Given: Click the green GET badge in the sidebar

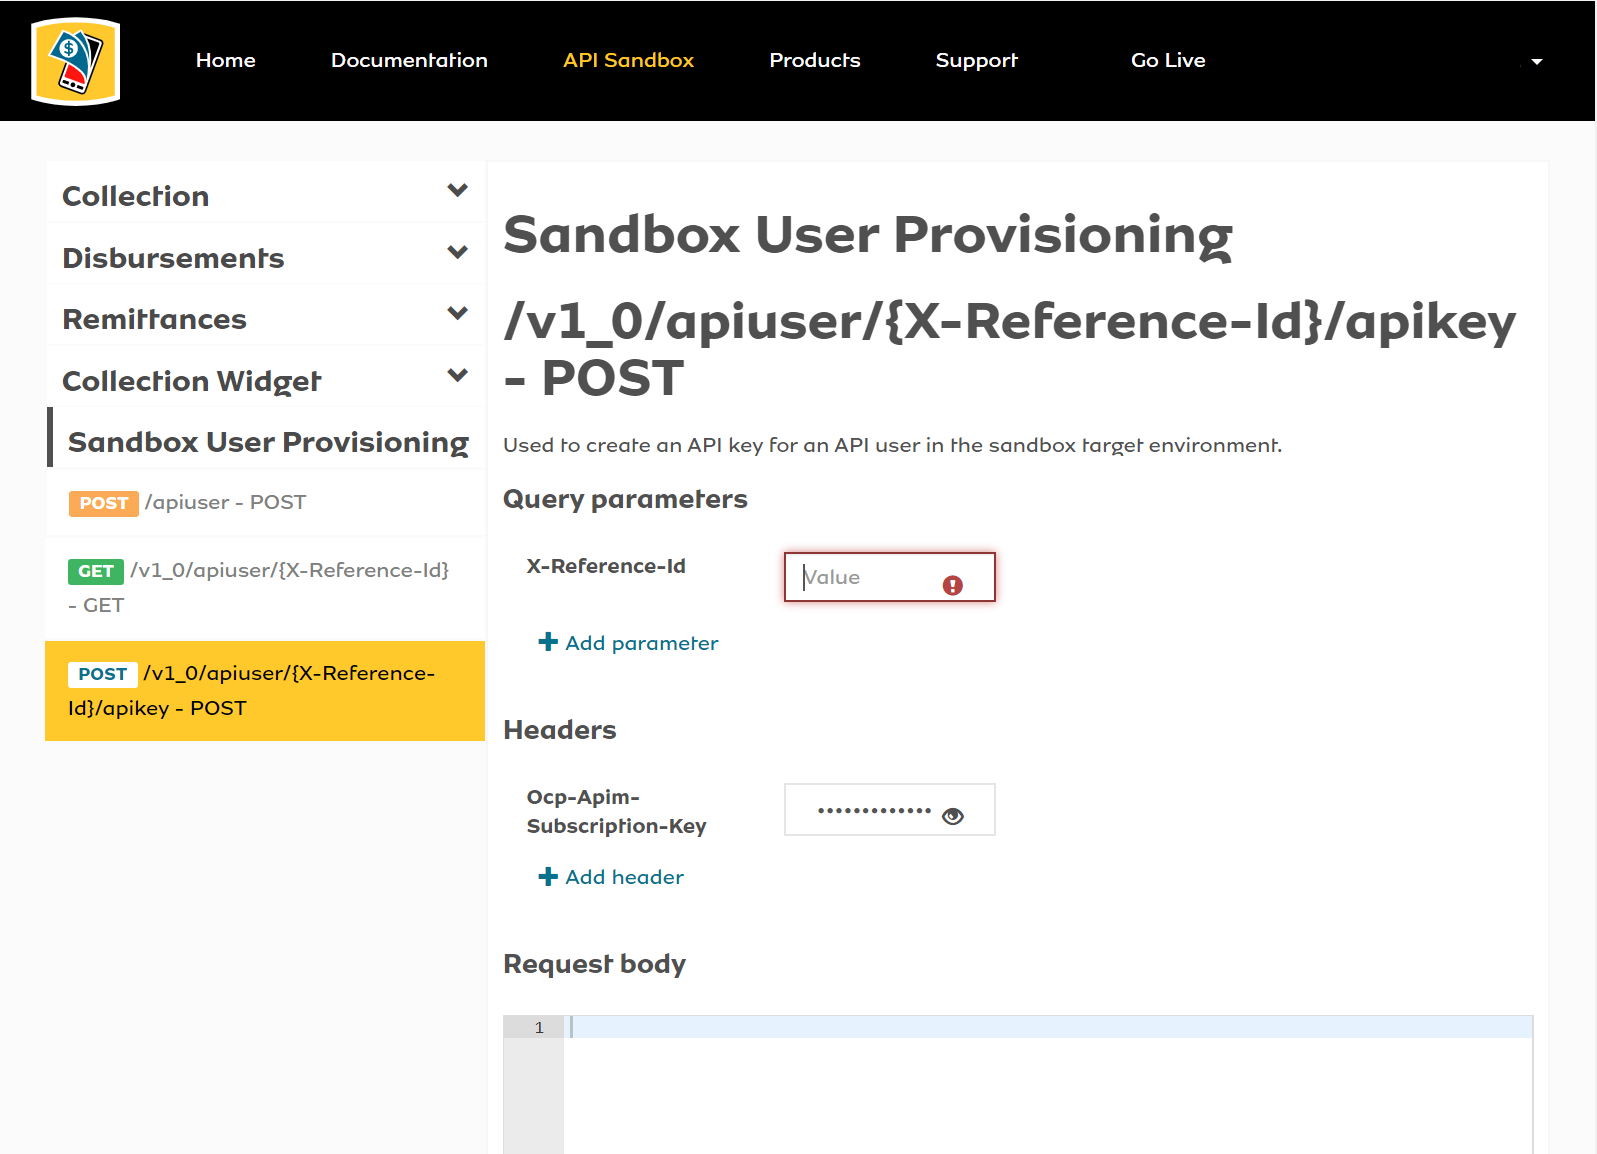Looking at the screenshot, I should coord(96,571).
